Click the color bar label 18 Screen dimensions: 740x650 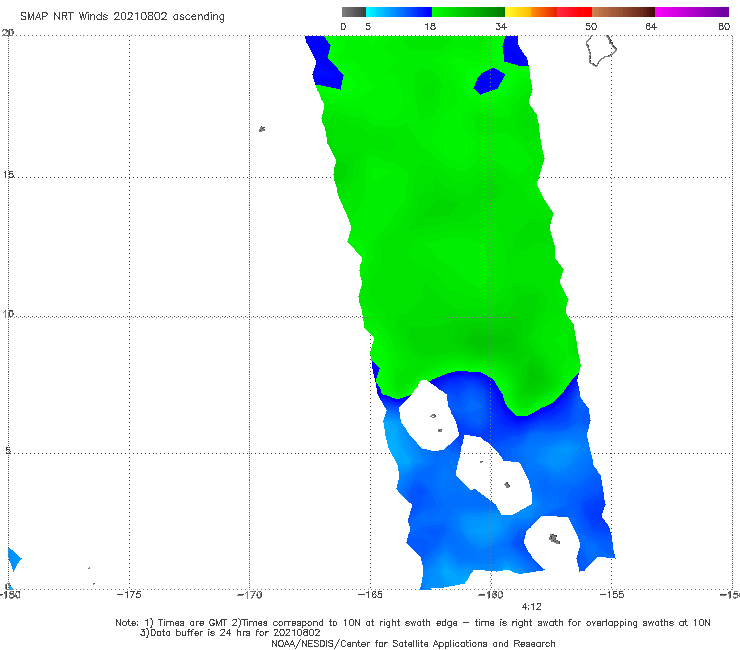(430, 26)
